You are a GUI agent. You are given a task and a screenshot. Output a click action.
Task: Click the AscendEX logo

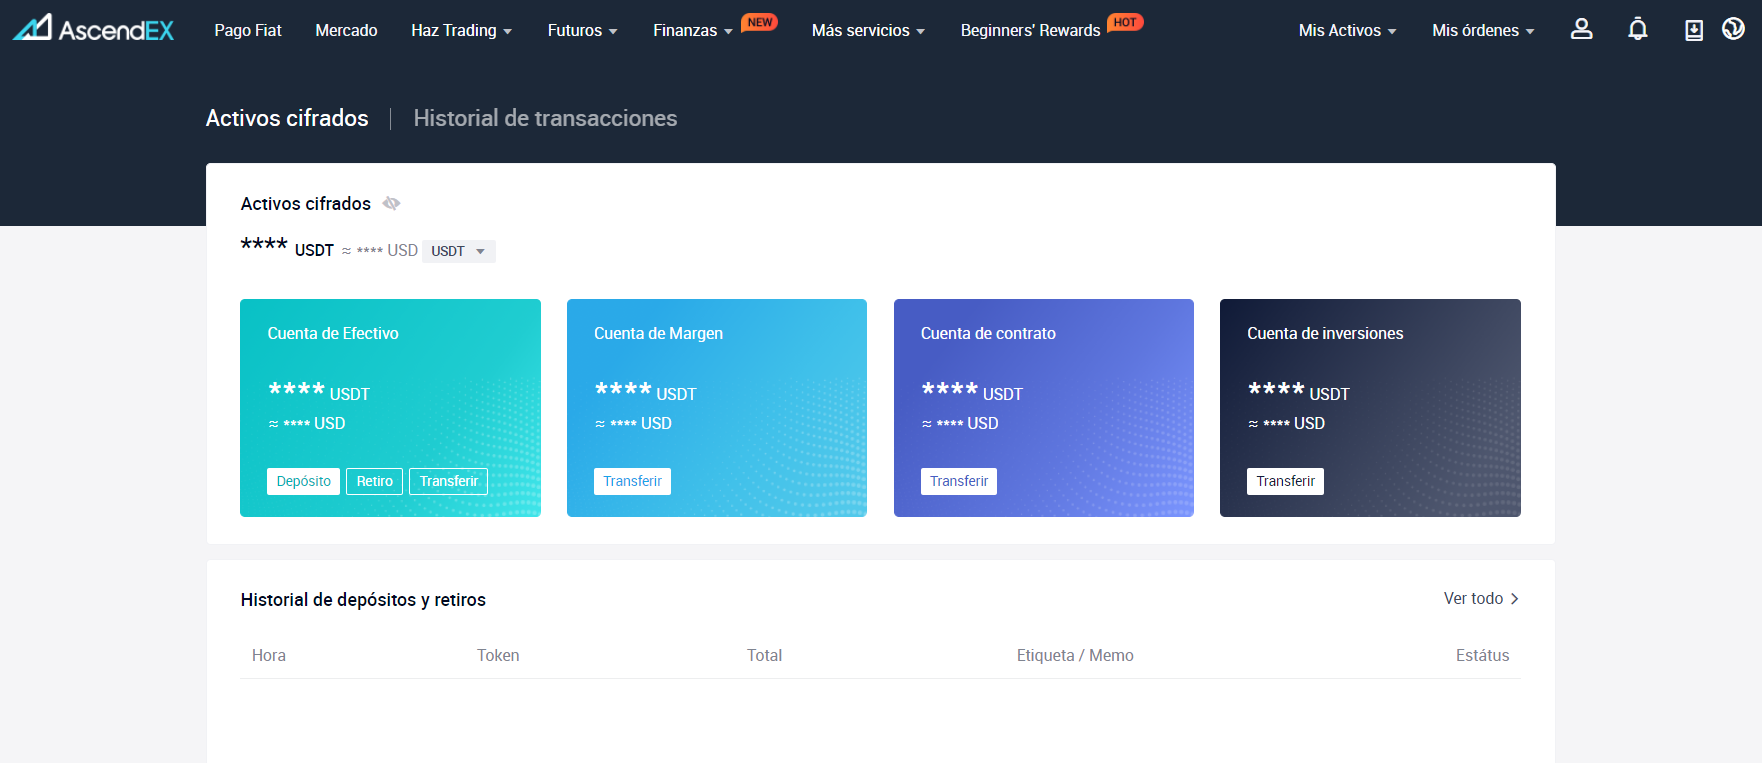(x=93, y=29)
